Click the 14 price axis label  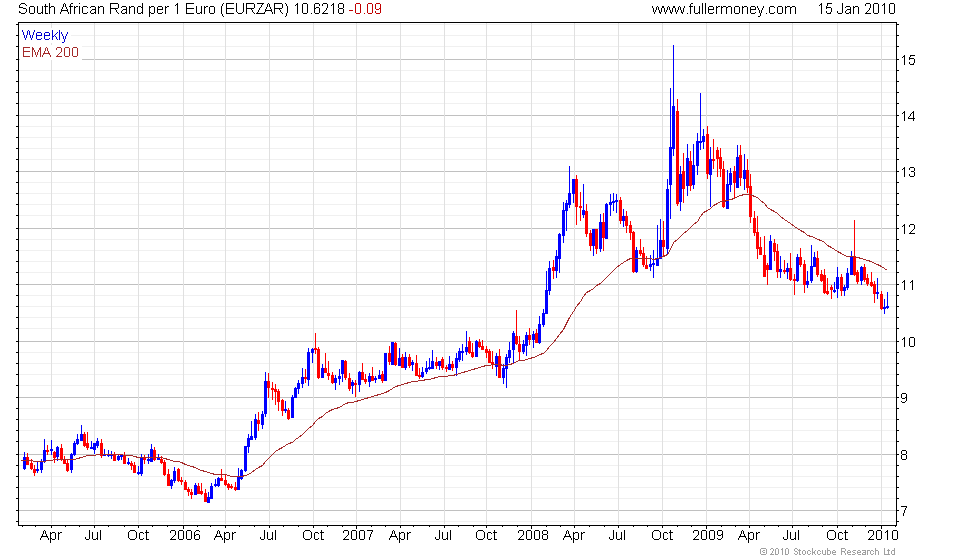pyautogui.click(x=908, y=116)
